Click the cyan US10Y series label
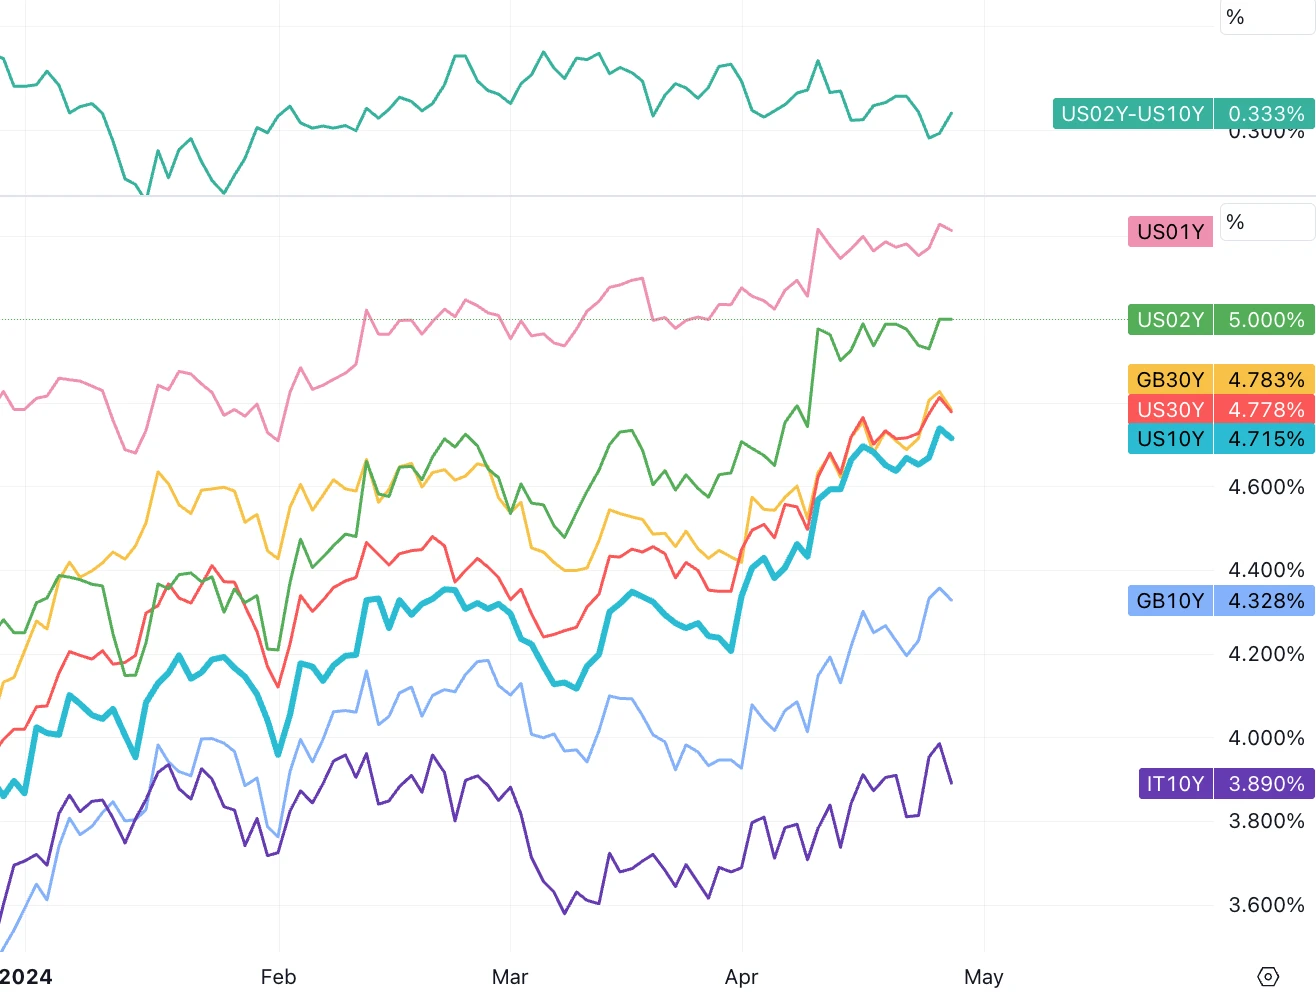Viewport: 1316px width, 994px height. coord(1170,439)
